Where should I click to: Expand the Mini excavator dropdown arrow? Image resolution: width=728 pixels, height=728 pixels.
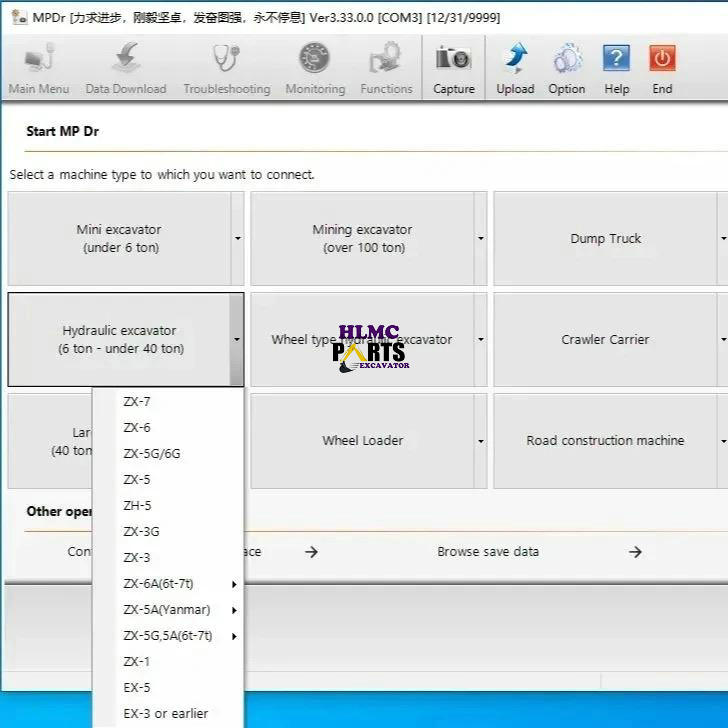pos(237,239)
